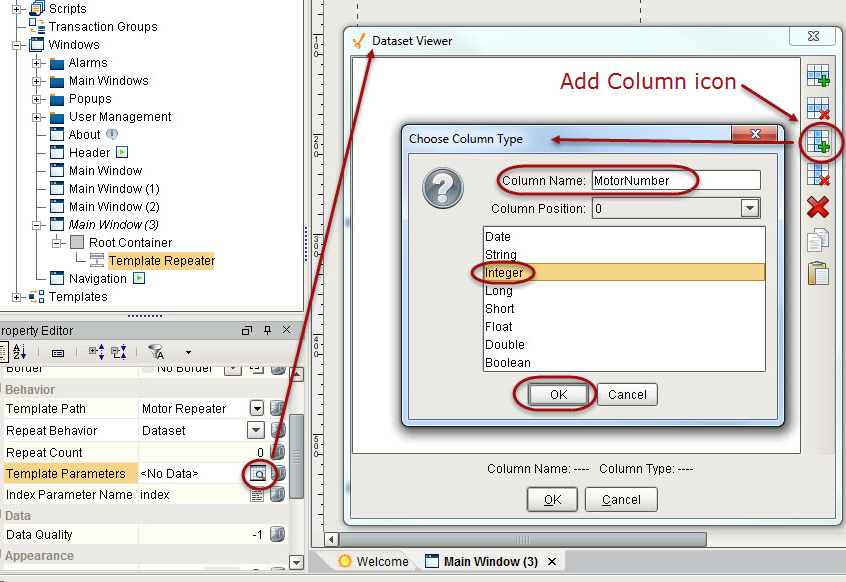Sort properties alphabetically in Property Editor
The image size is (846, 582).
[20, 352]
